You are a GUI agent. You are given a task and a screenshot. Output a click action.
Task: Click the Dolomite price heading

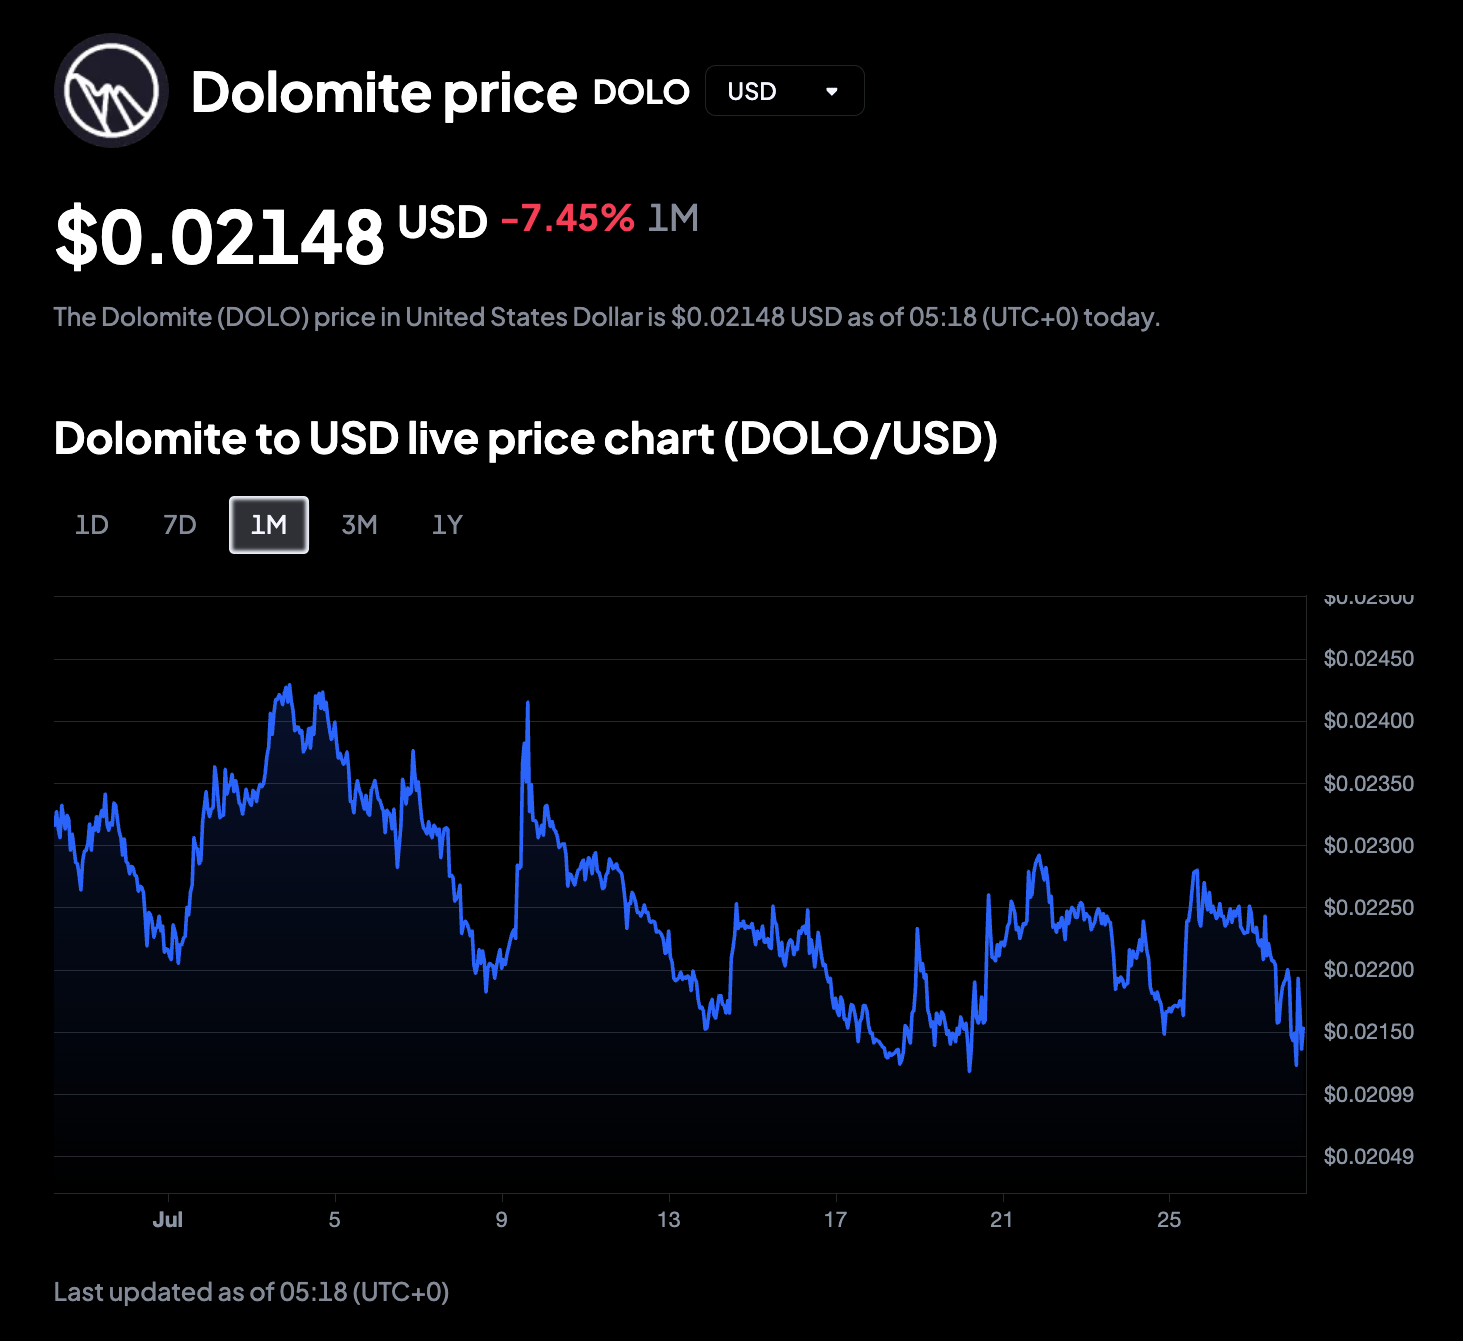click(x=384, y=92)
